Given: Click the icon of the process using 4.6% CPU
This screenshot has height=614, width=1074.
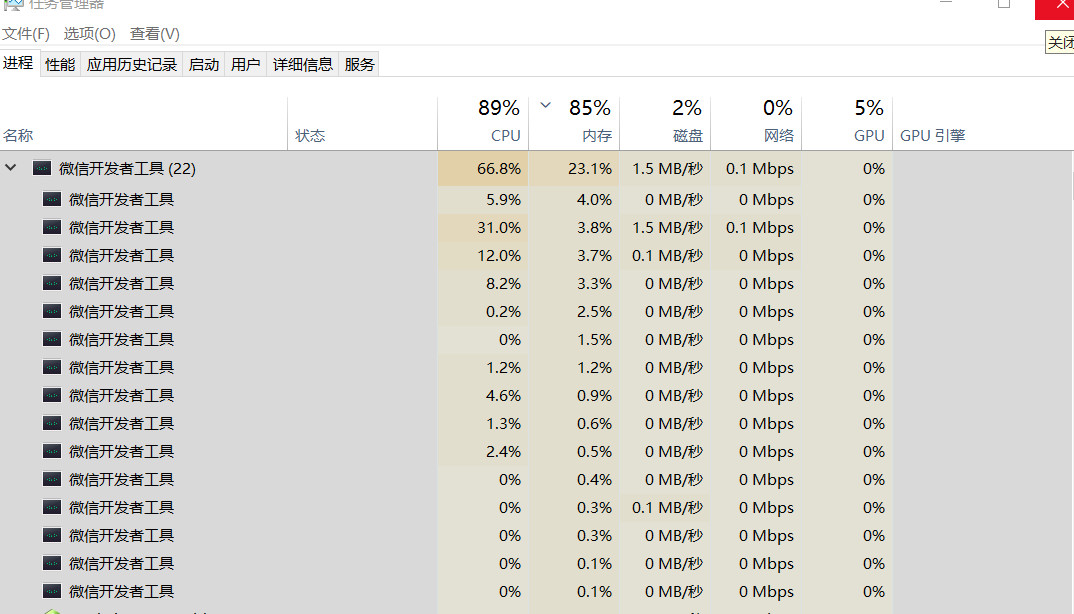Looking at the screenshot, I should pyautogui.click(x=52, y=395).
